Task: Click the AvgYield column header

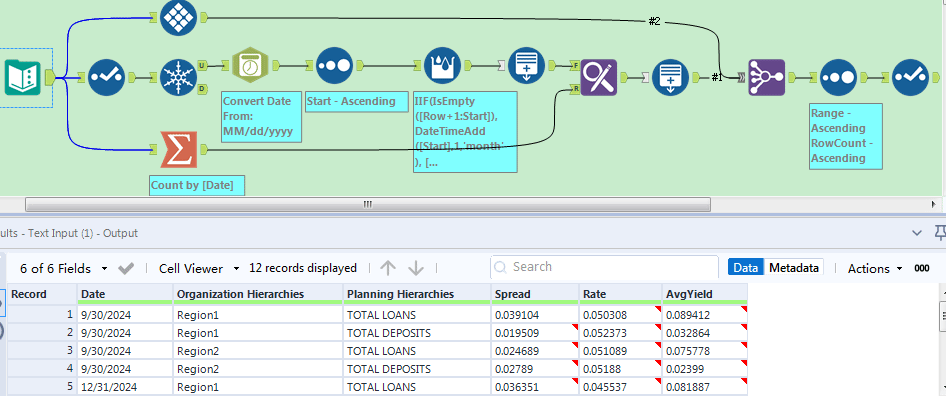Action: [x=705, y=295]
